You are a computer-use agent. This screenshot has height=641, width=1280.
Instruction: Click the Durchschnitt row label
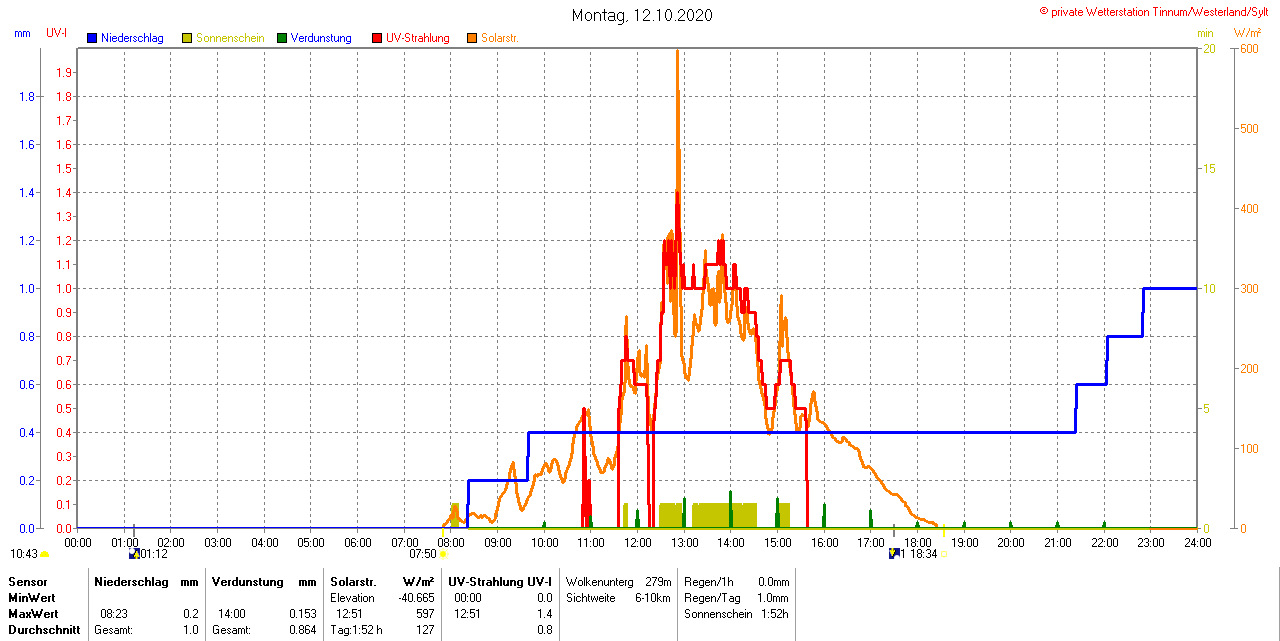pos(44,629)
